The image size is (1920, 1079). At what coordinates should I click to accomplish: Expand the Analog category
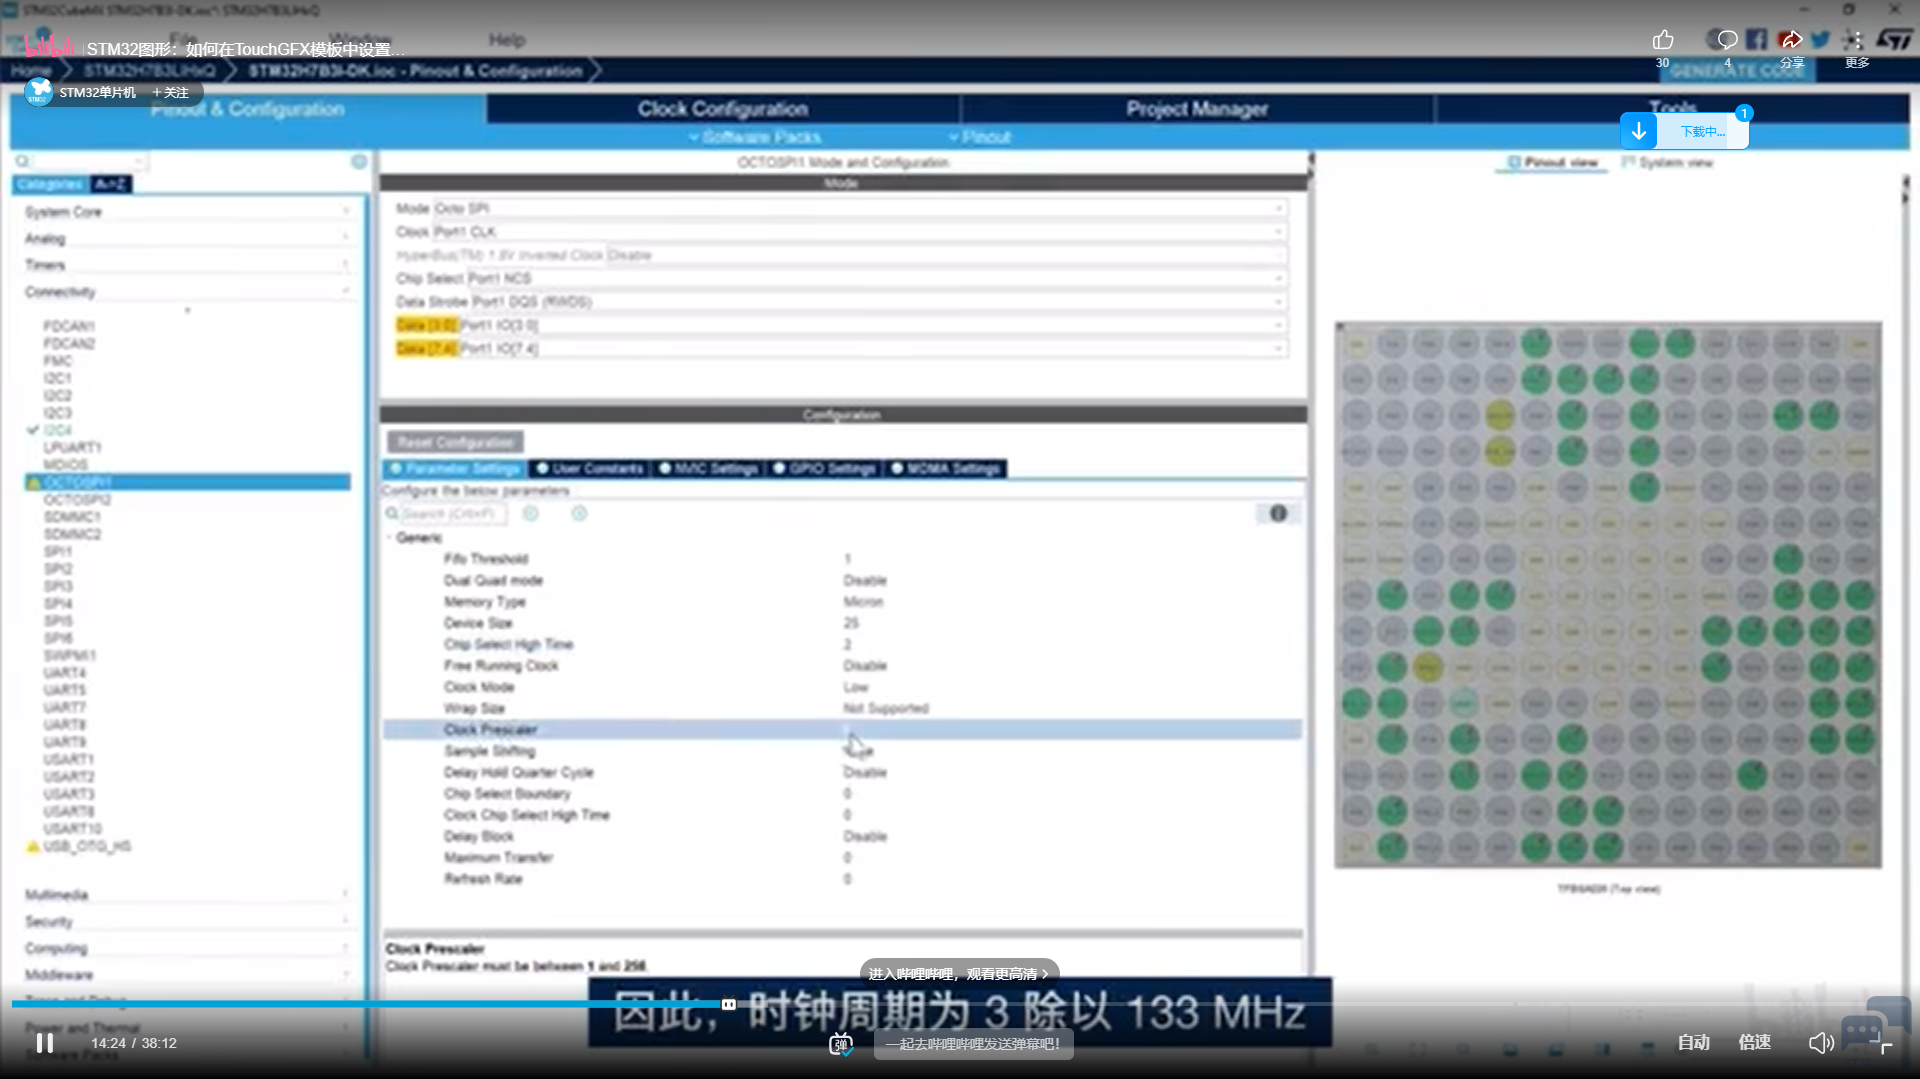pos(187,239)
